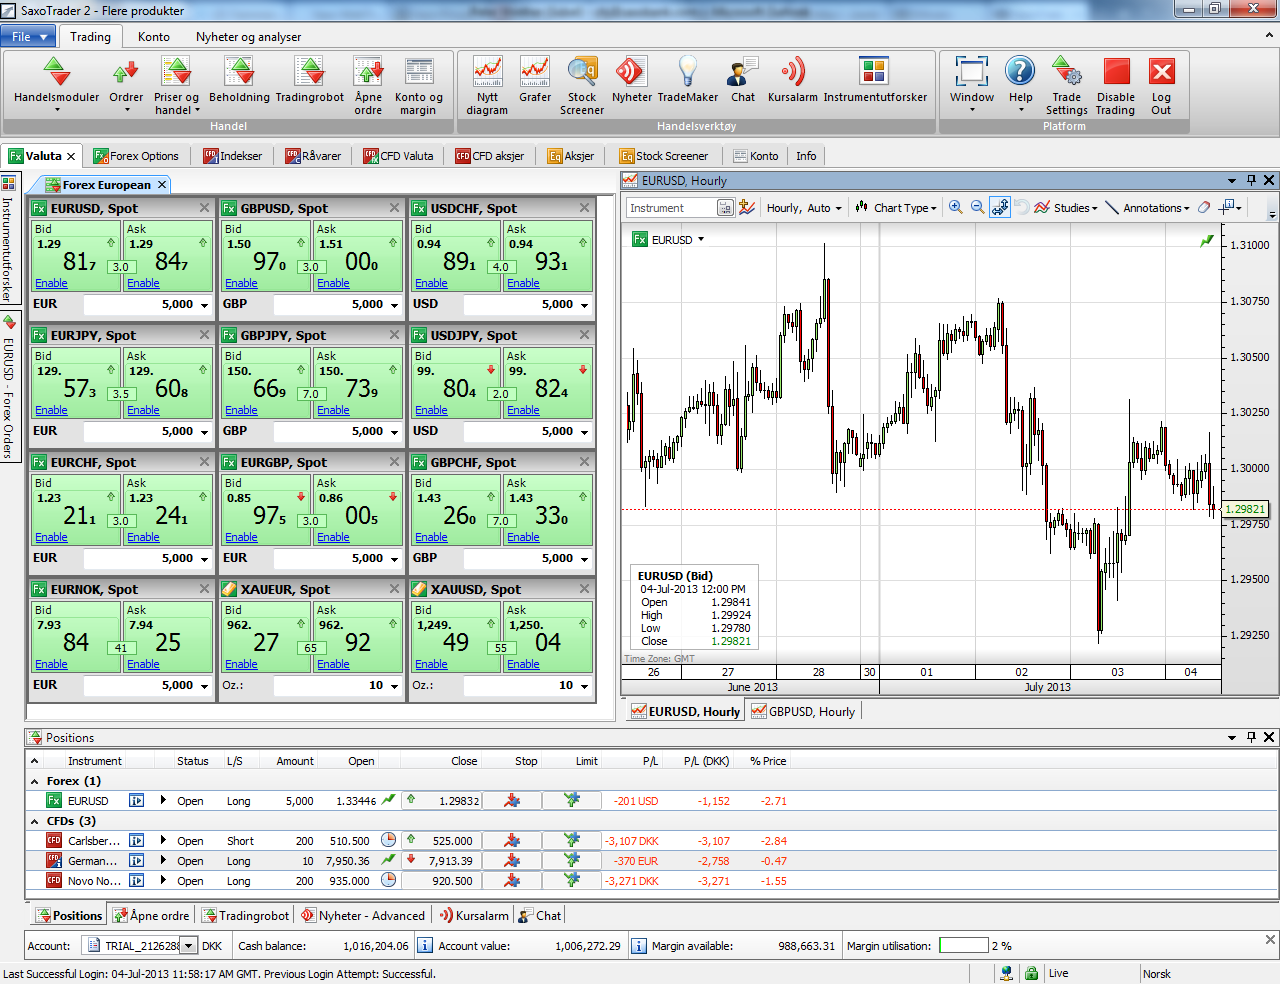Click the stop-loss icon on EURUSD position
The width and height of the screenshot is (1280, 984).
click(512, 800)
